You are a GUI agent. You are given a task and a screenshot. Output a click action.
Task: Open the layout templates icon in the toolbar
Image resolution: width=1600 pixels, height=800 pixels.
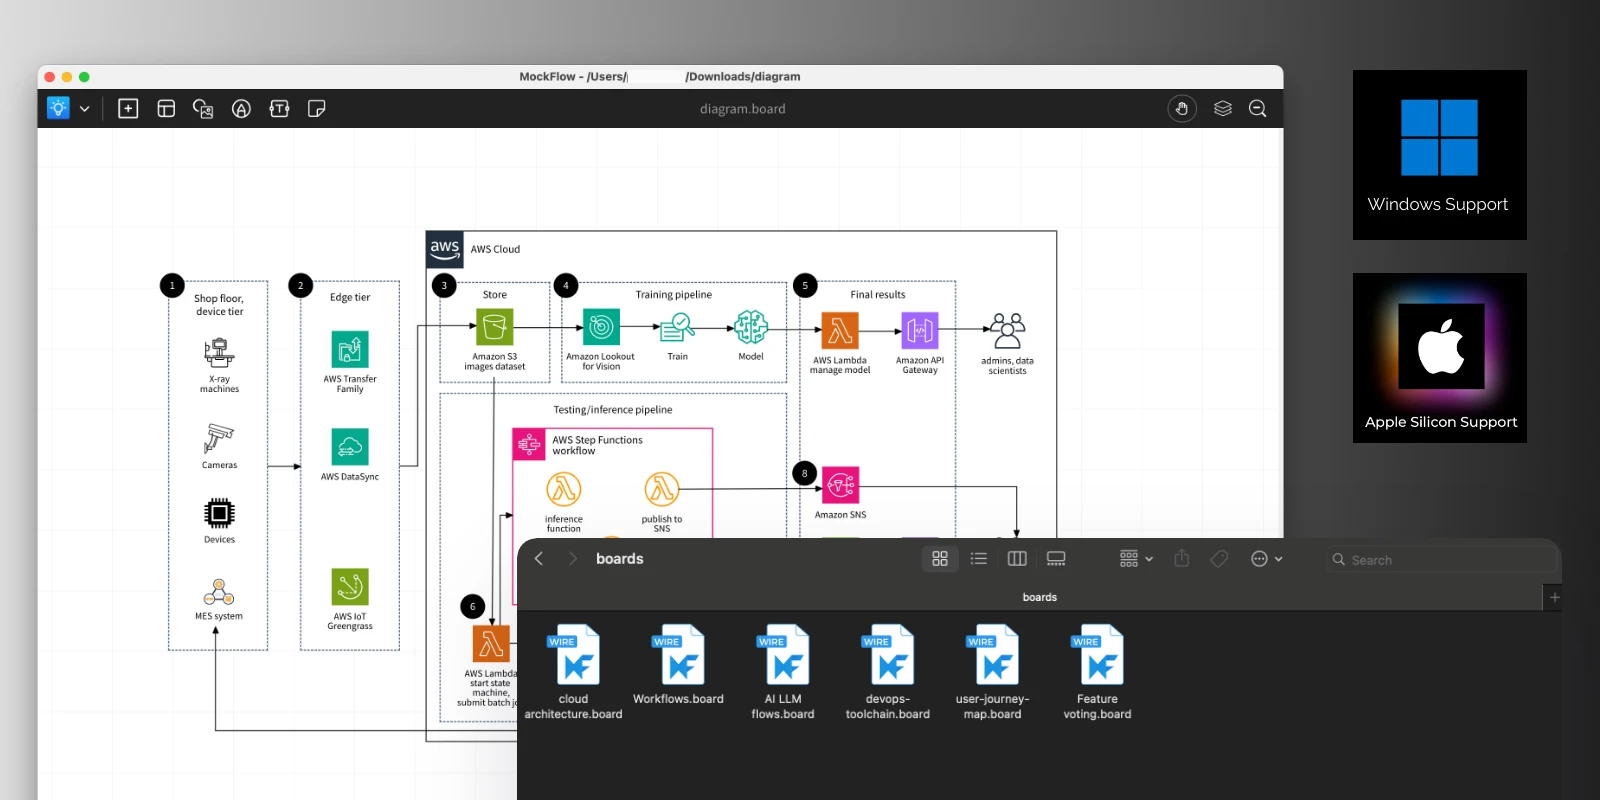pos(166,108)
